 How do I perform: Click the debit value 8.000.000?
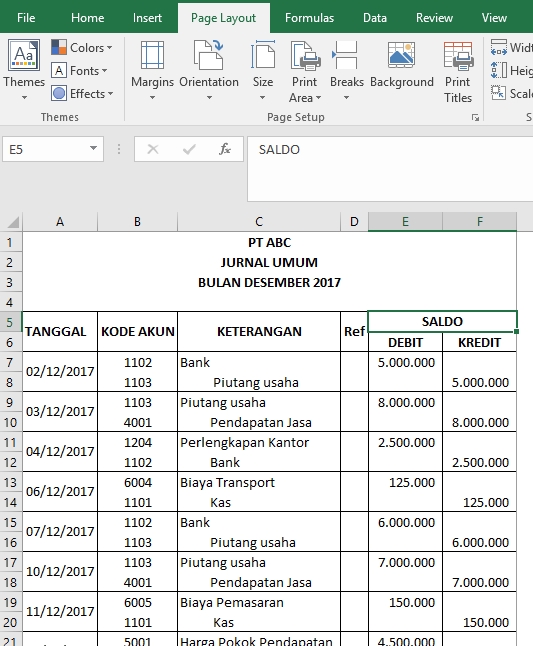click(405, 403)
